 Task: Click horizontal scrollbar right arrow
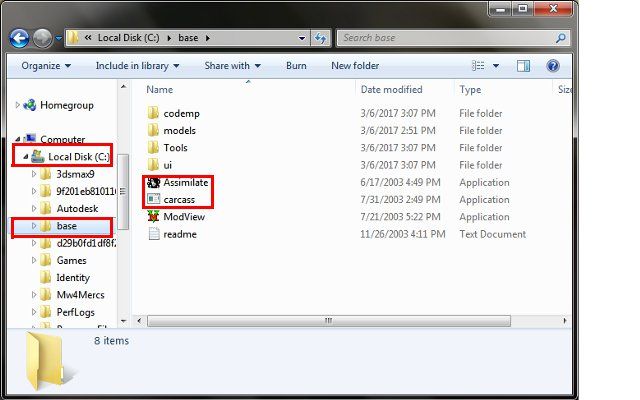point(564,321)
